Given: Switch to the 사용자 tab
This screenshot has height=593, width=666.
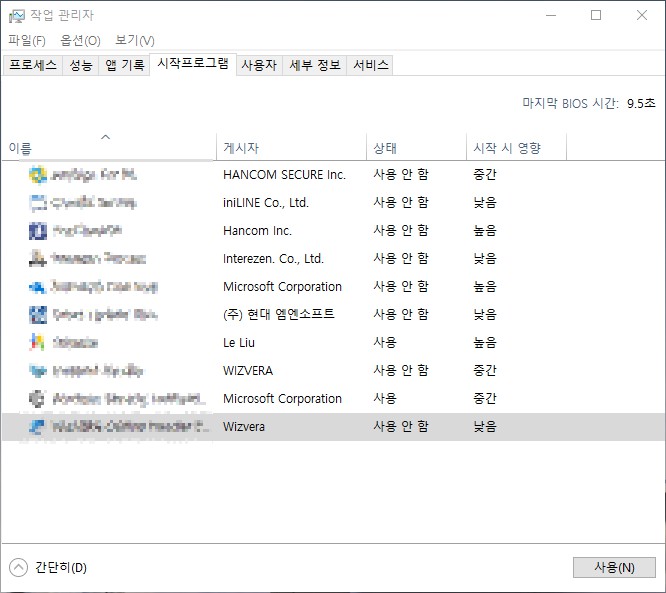Looking at the screenshot, I should click(259, 65).
